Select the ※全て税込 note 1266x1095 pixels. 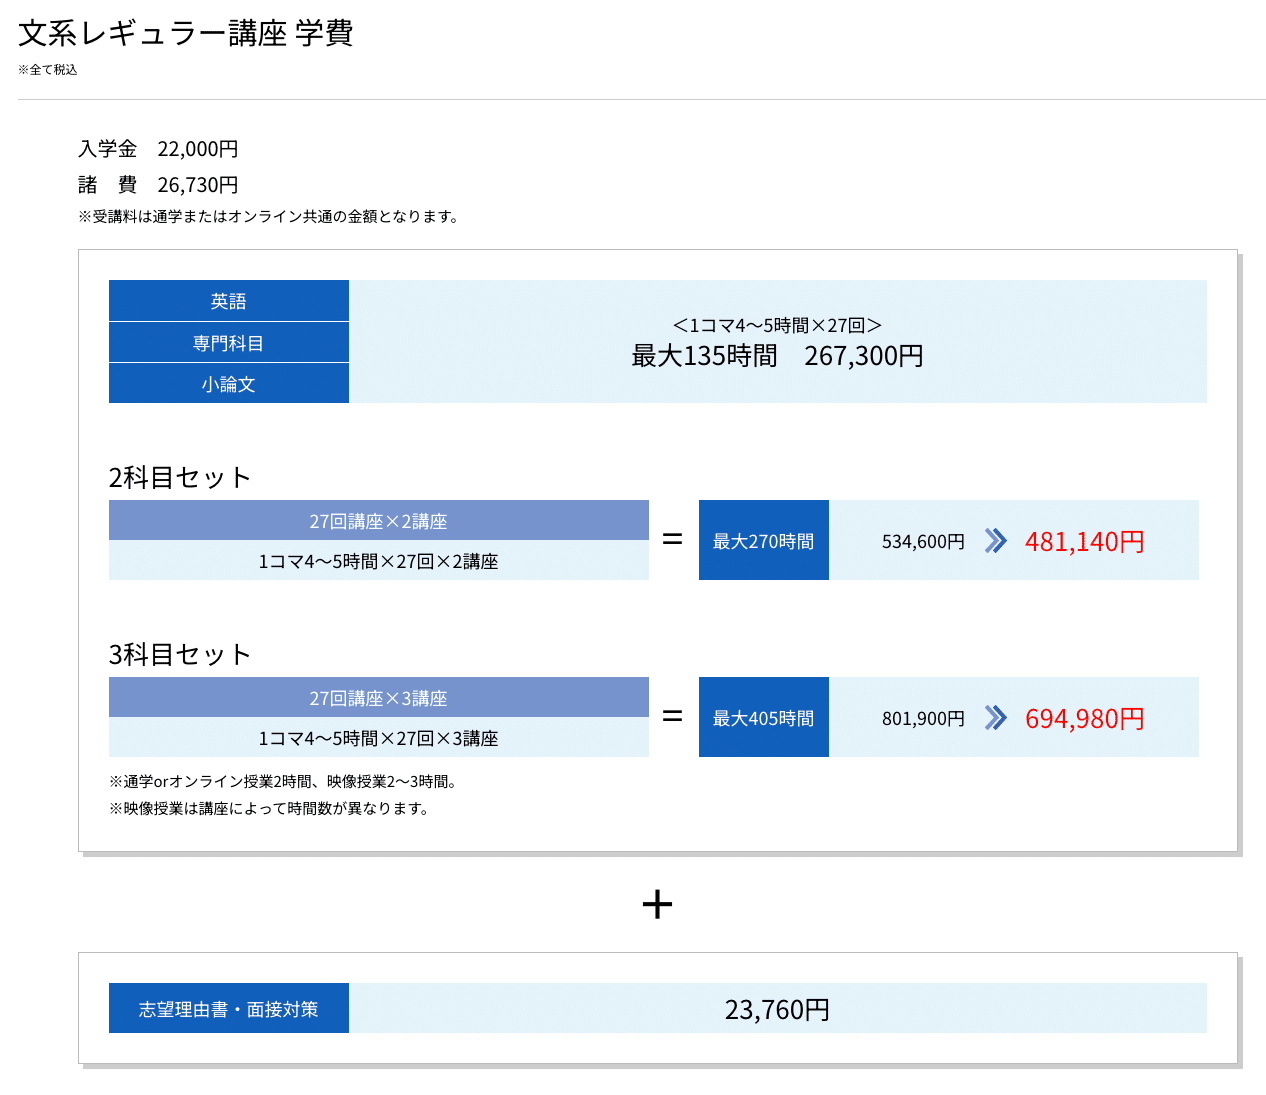tap(47, 70)
